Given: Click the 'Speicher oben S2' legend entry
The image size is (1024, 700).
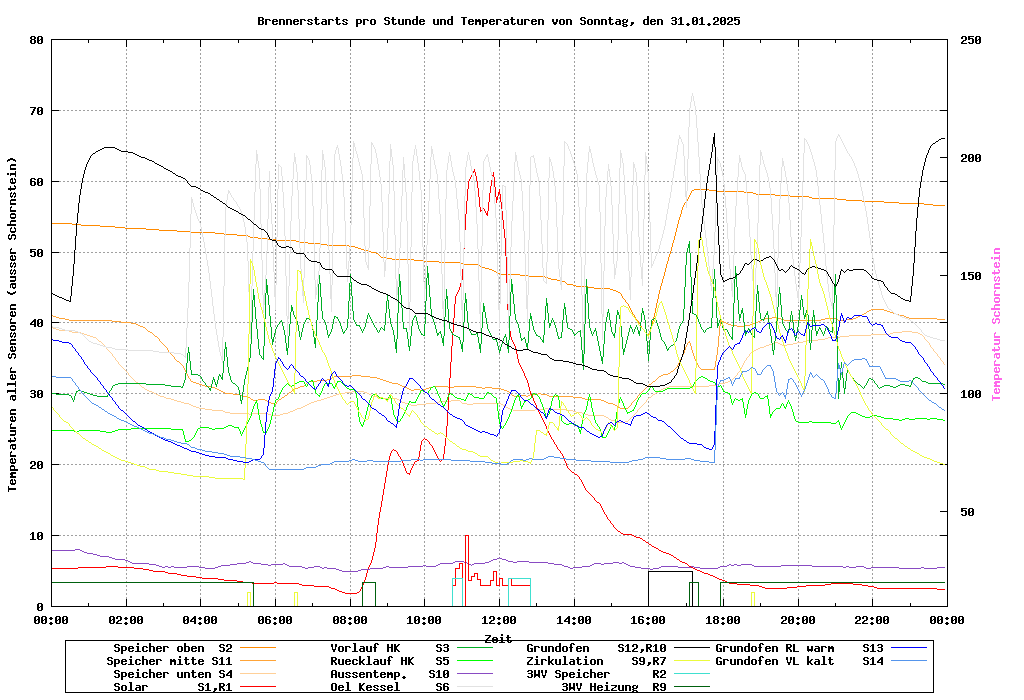Looking at the screenshot, I should tap(172, 648).
